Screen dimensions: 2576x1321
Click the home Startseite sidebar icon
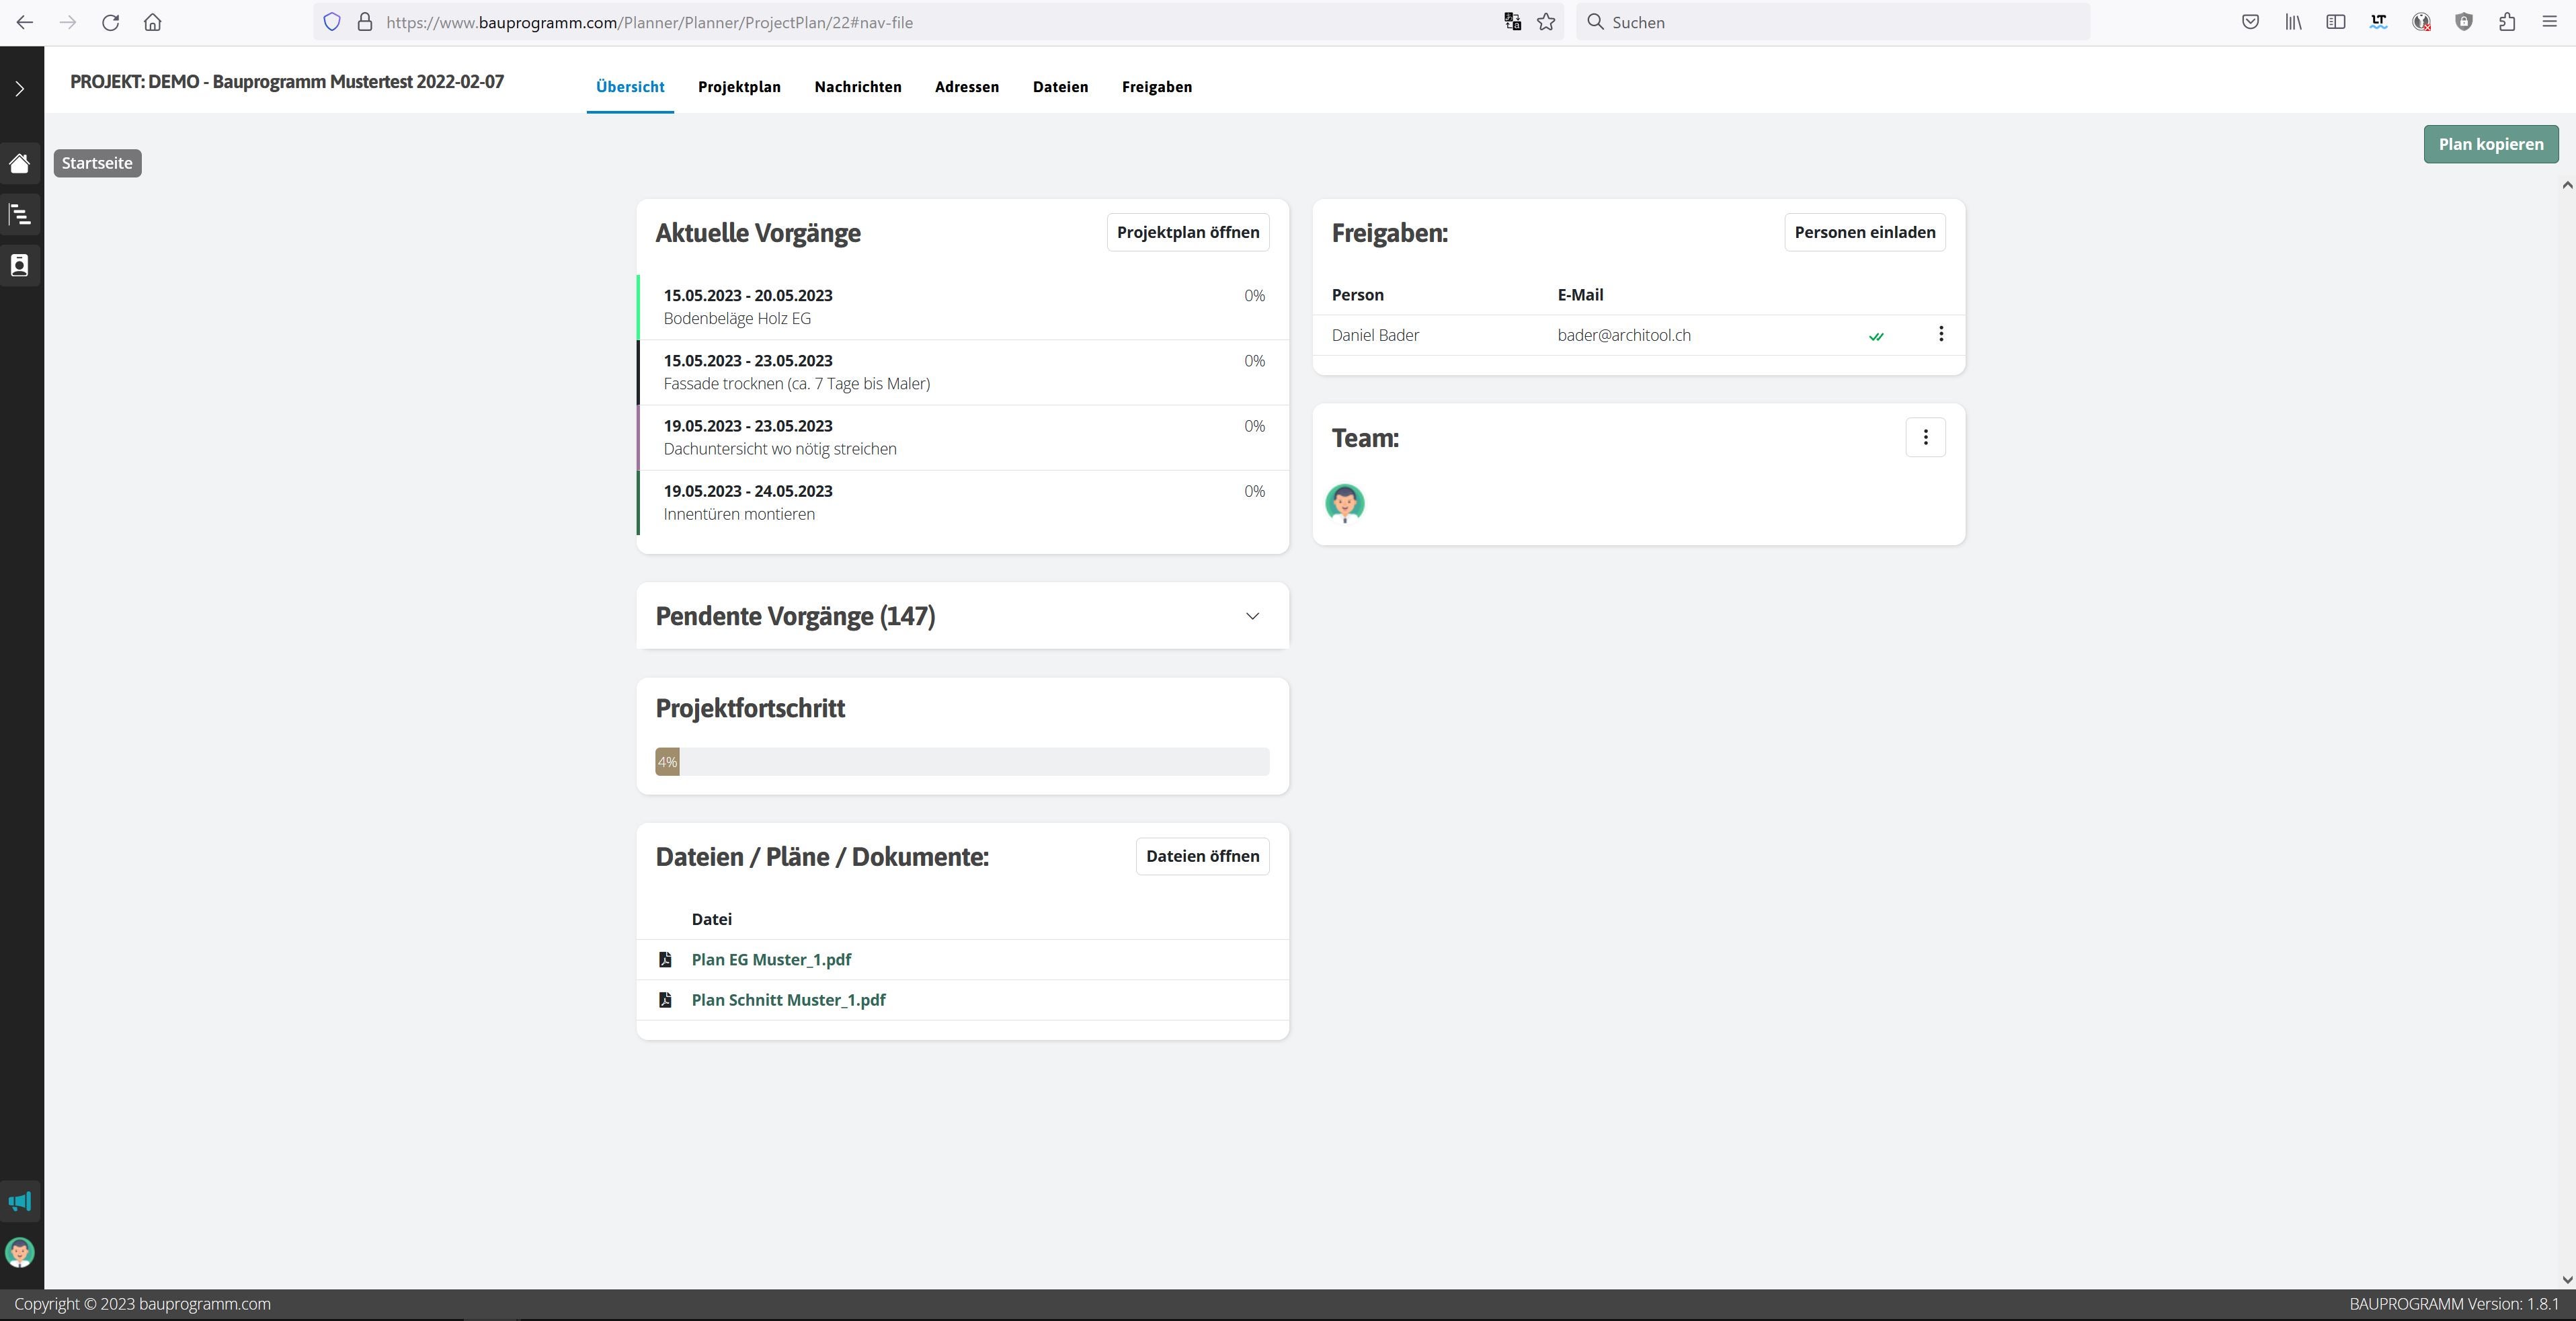(20, 163)
